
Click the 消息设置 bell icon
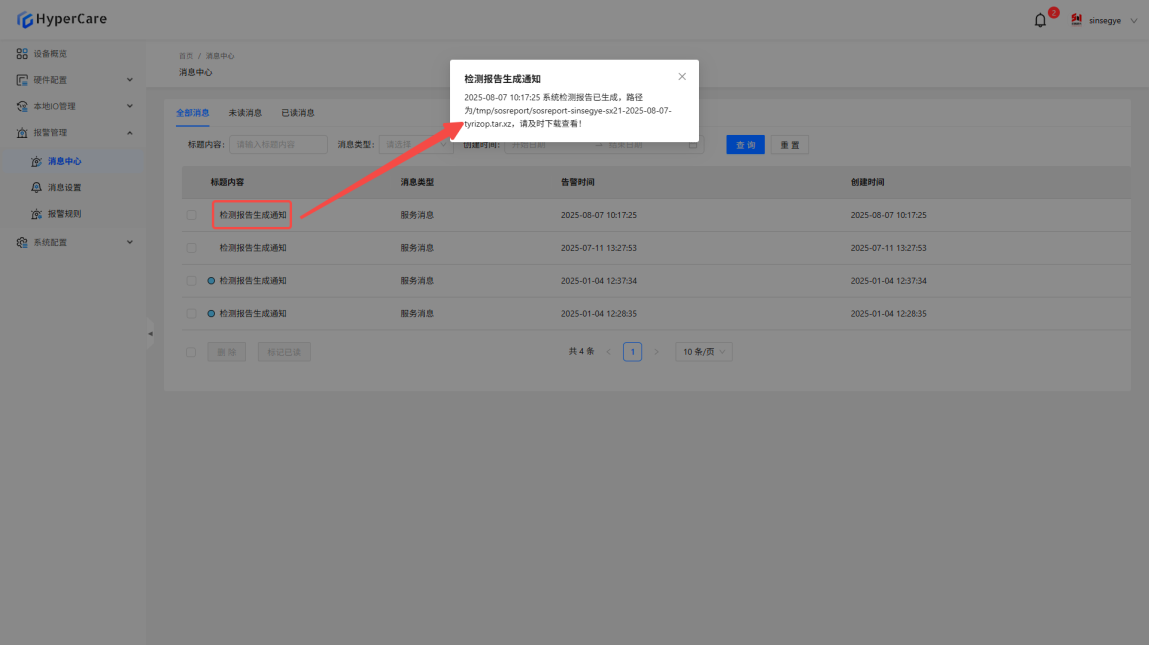37,188
